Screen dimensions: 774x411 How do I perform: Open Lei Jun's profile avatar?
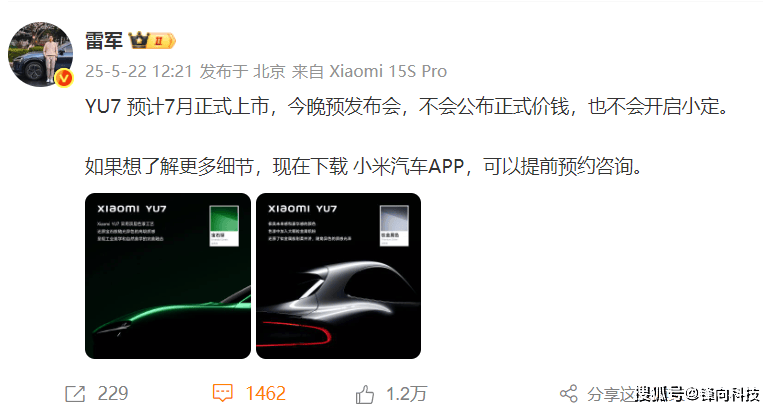tap(40, 54)
